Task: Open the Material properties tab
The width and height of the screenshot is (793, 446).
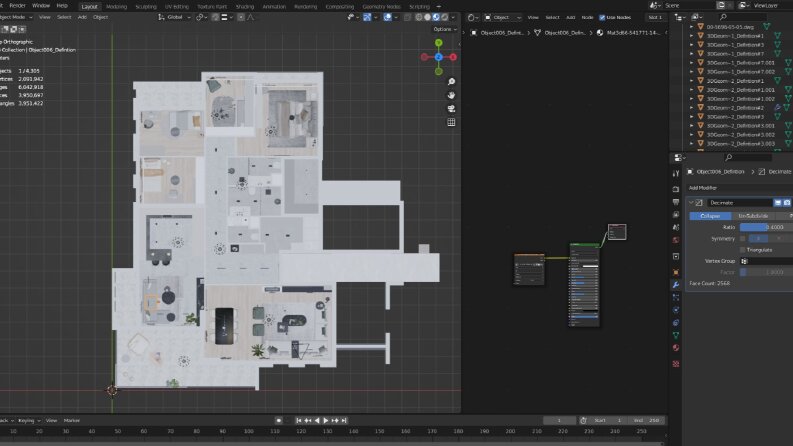Action: [676, 348]
